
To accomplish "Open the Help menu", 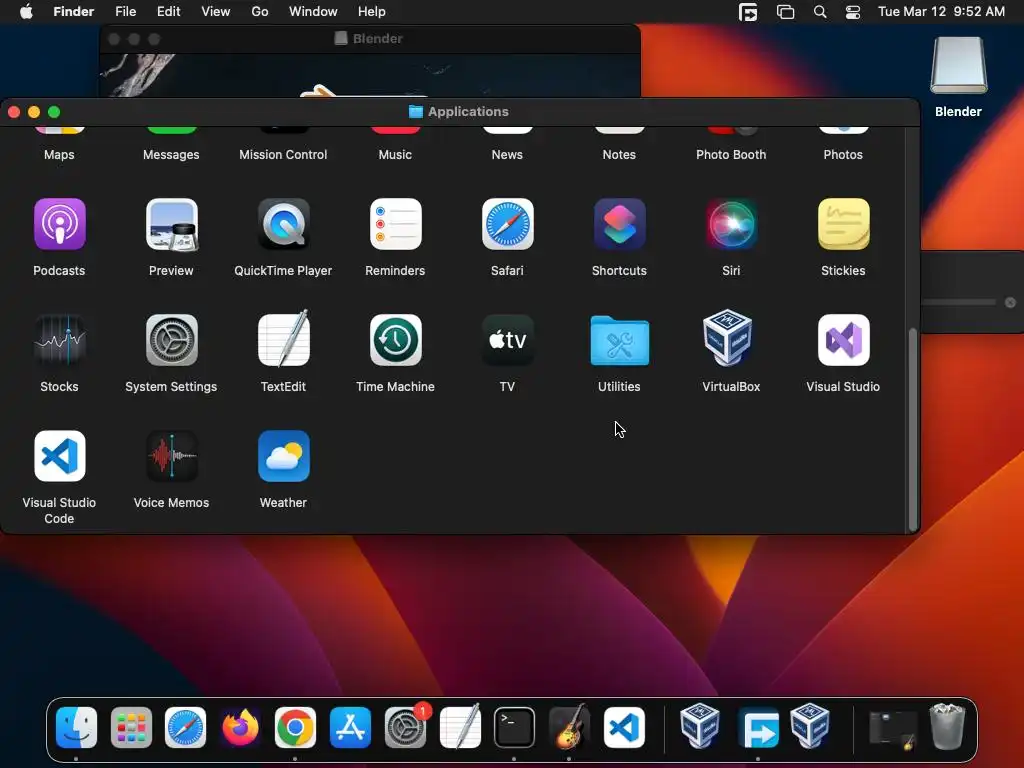I will (x=372, y=12).
